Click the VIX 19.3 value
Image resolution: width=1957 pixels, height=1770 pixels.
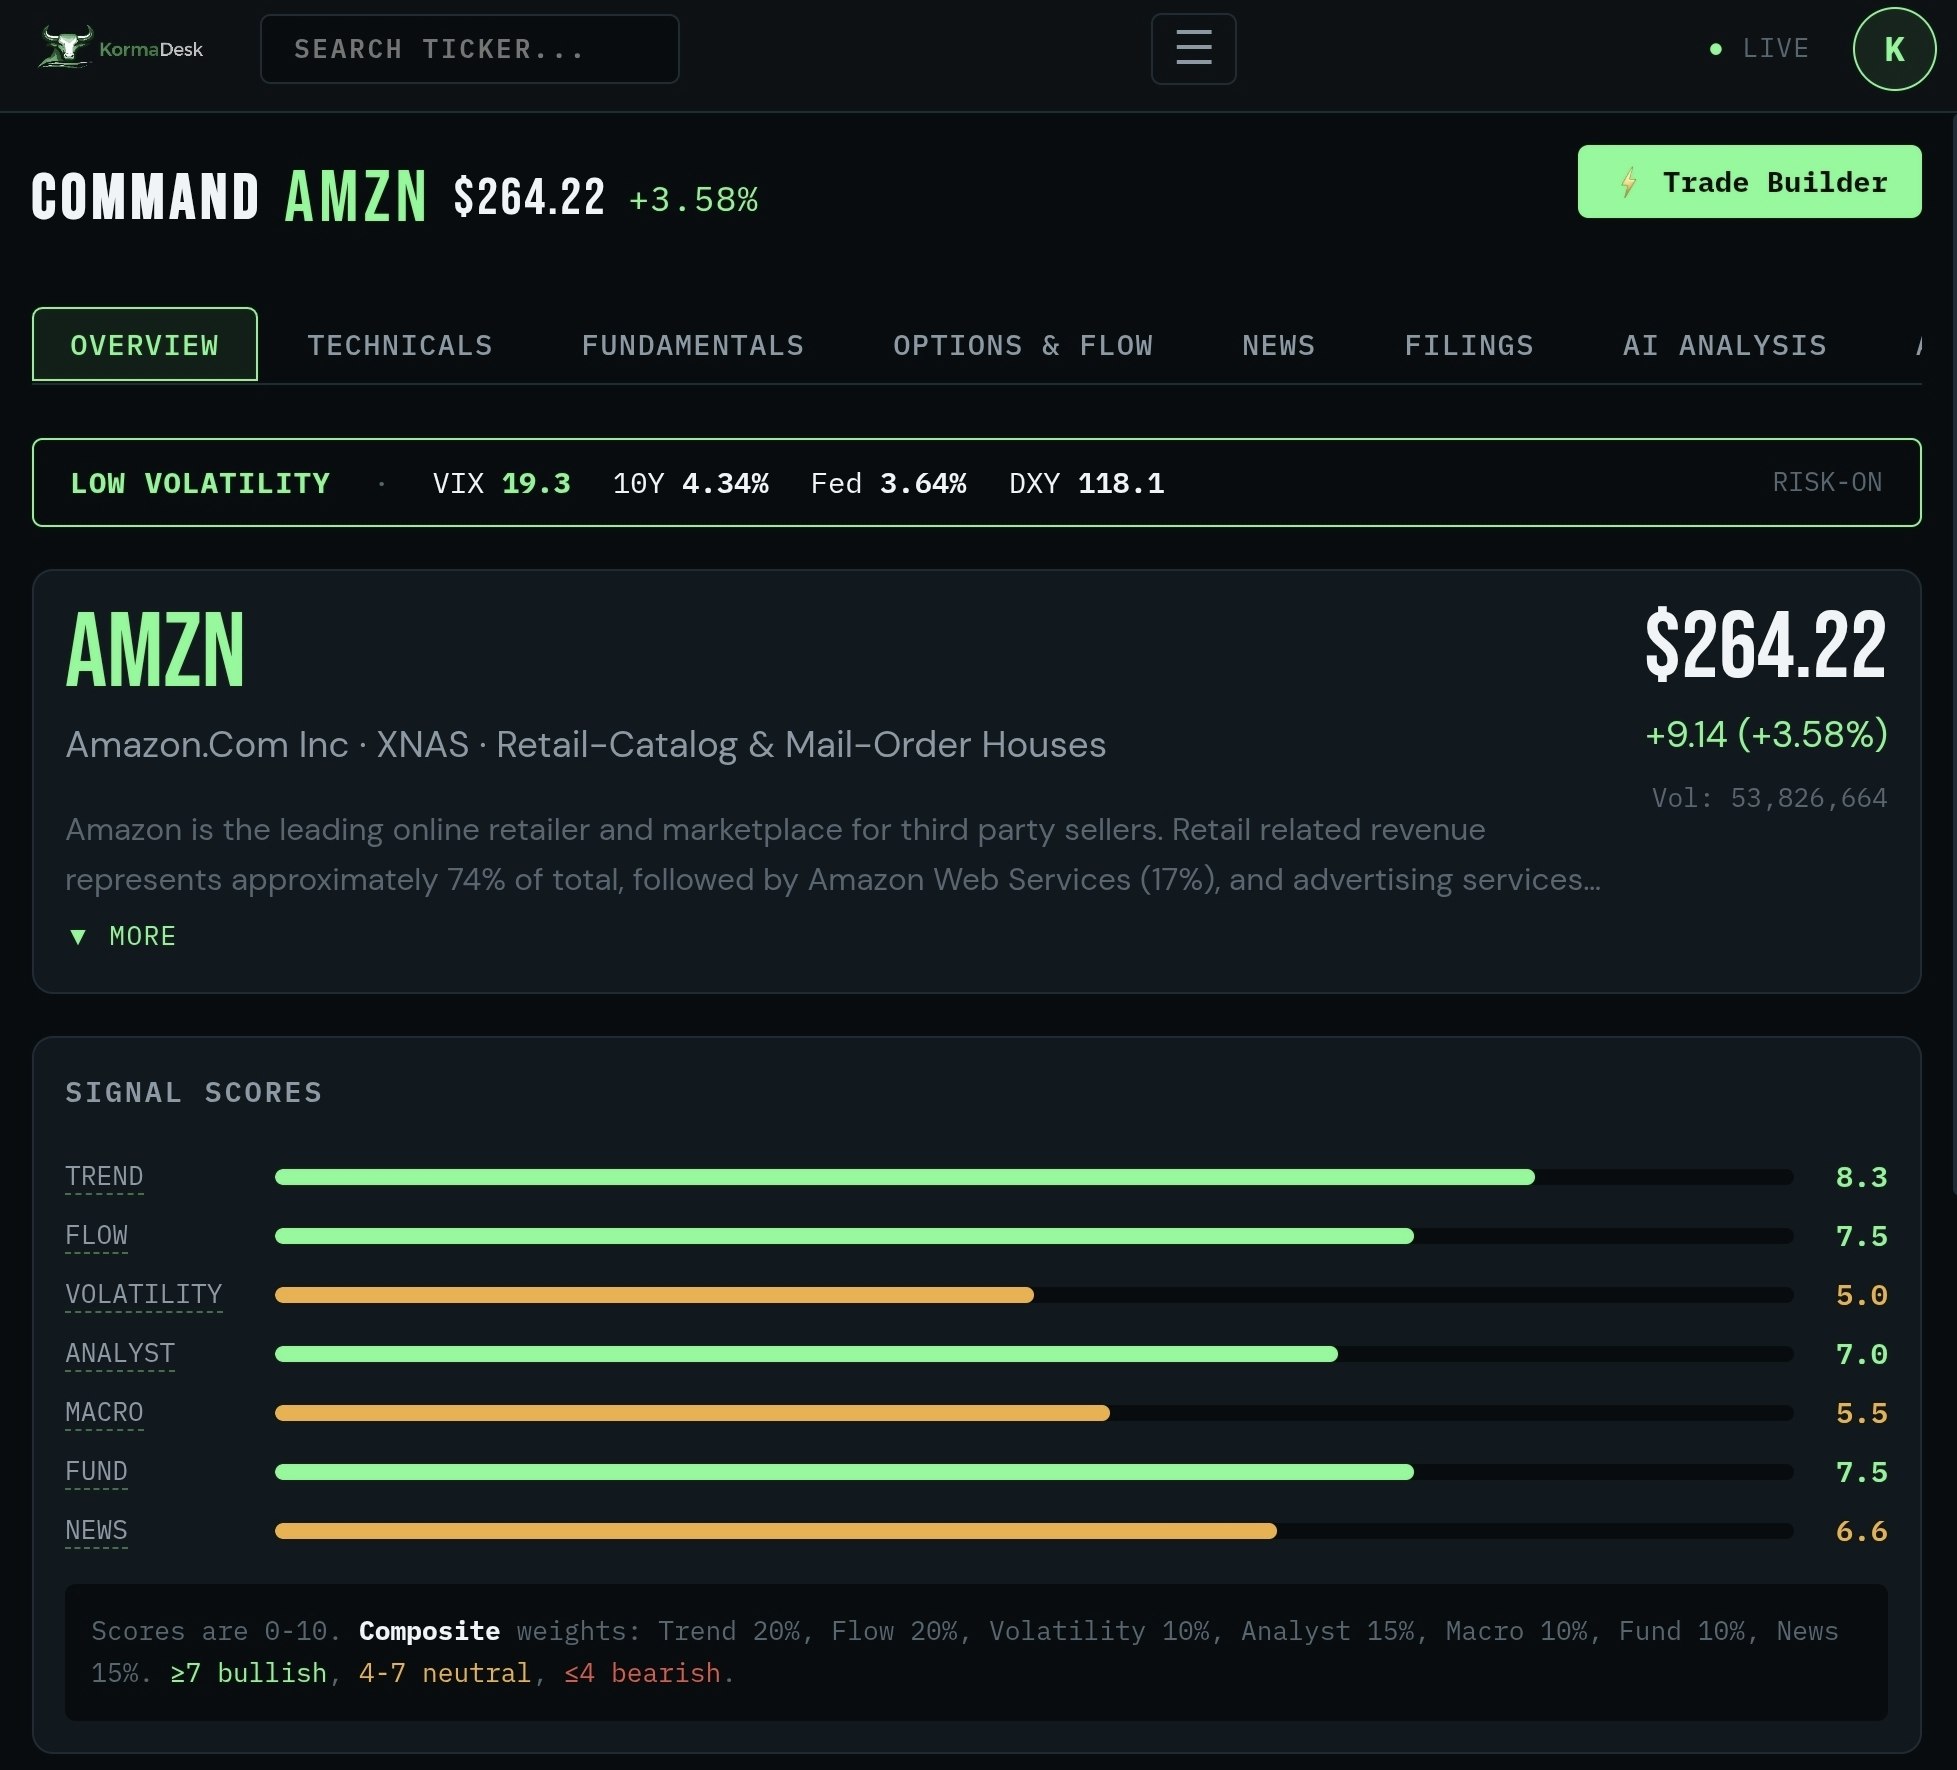point(501,483)
